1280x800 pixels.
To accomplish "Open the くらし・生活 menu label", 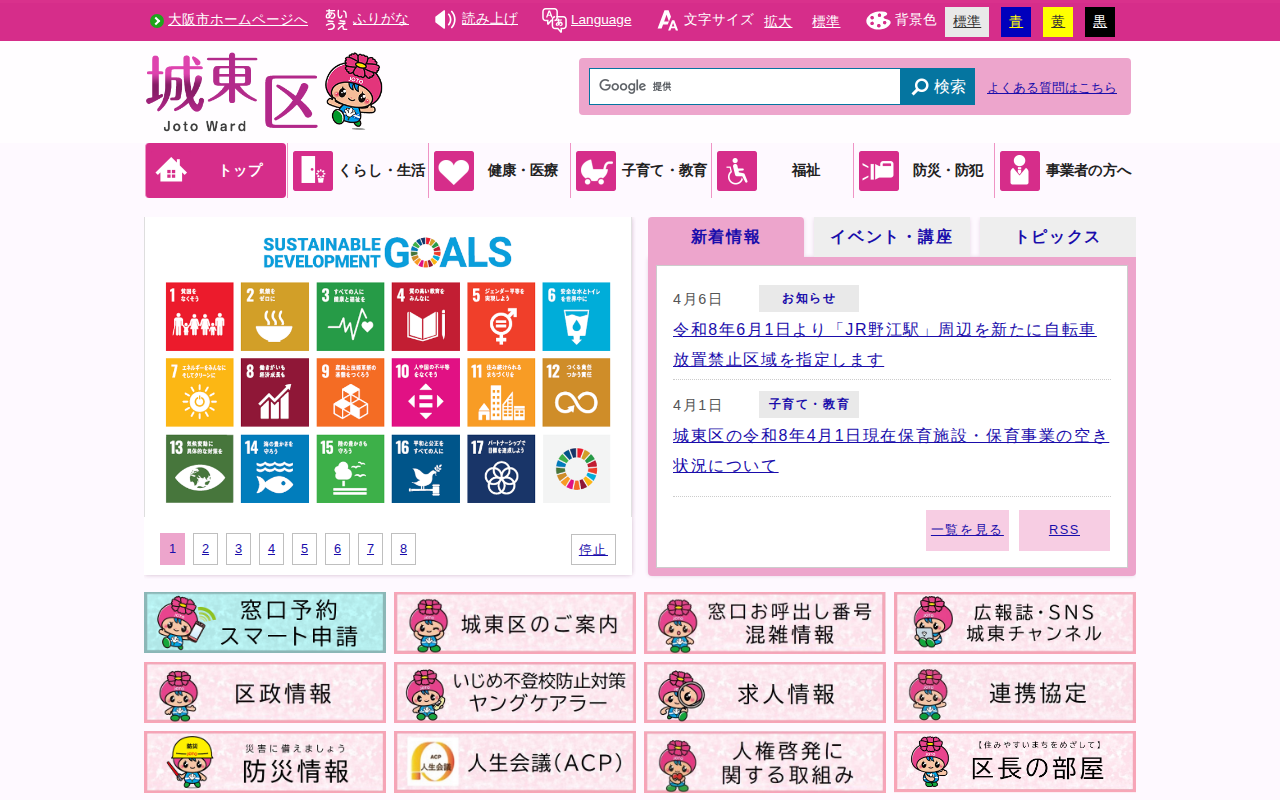I will (382, 171).
